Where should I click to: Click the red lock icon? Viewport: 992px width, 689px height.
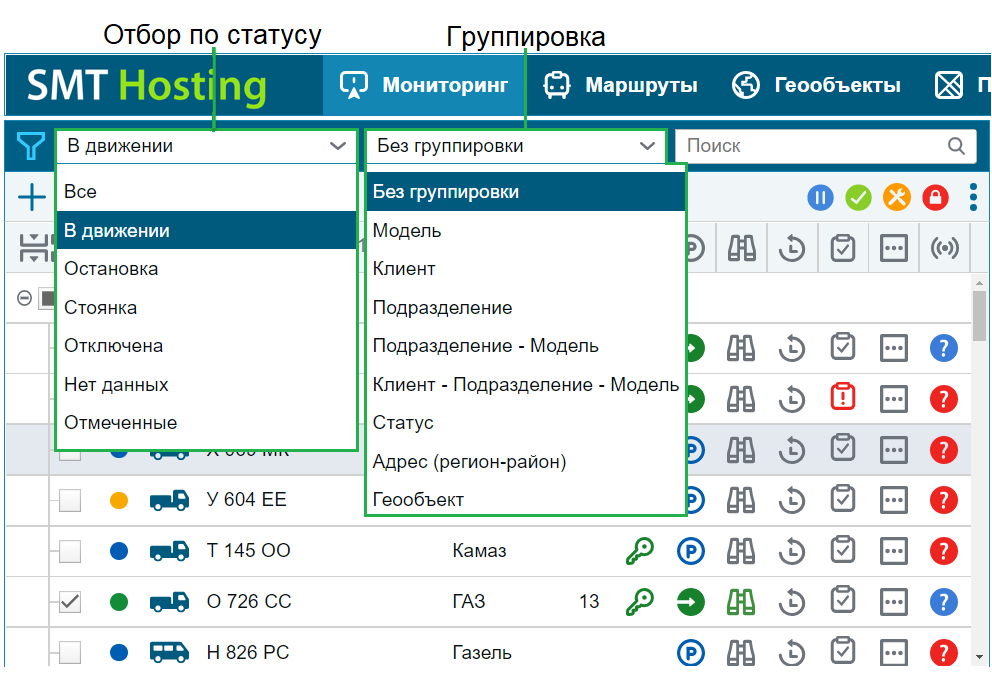tap(935, 198)
